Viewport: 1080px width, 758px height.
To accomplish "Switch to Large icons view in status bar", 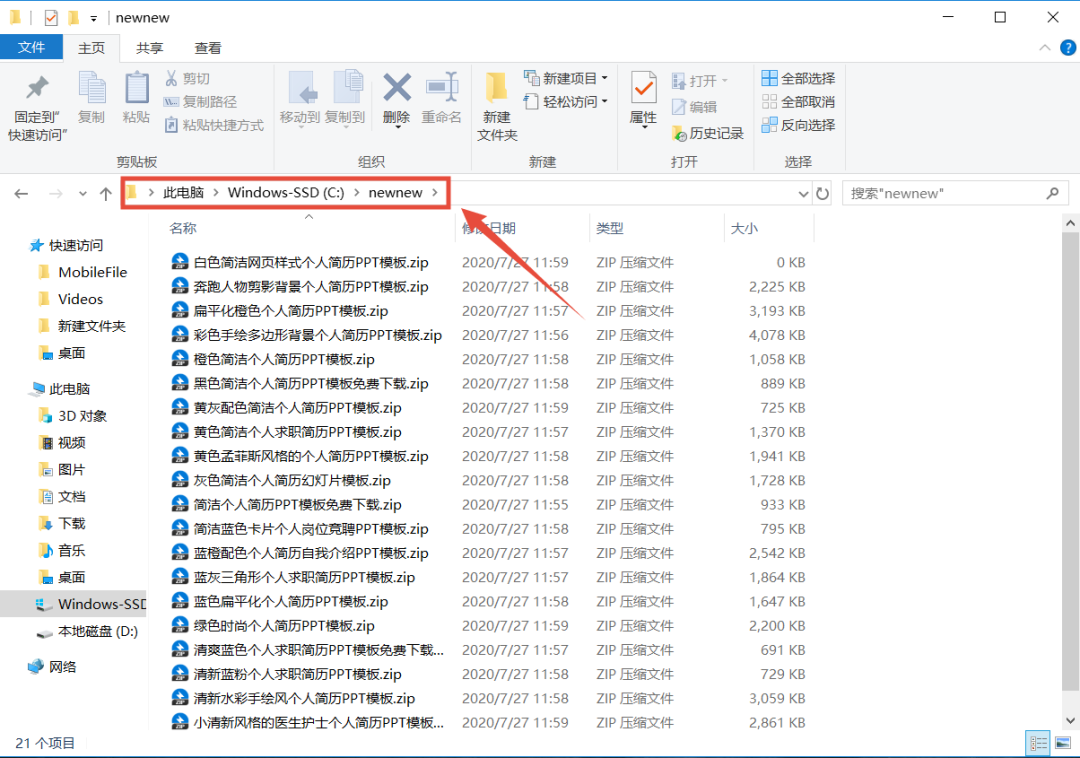I will 1063,744.
